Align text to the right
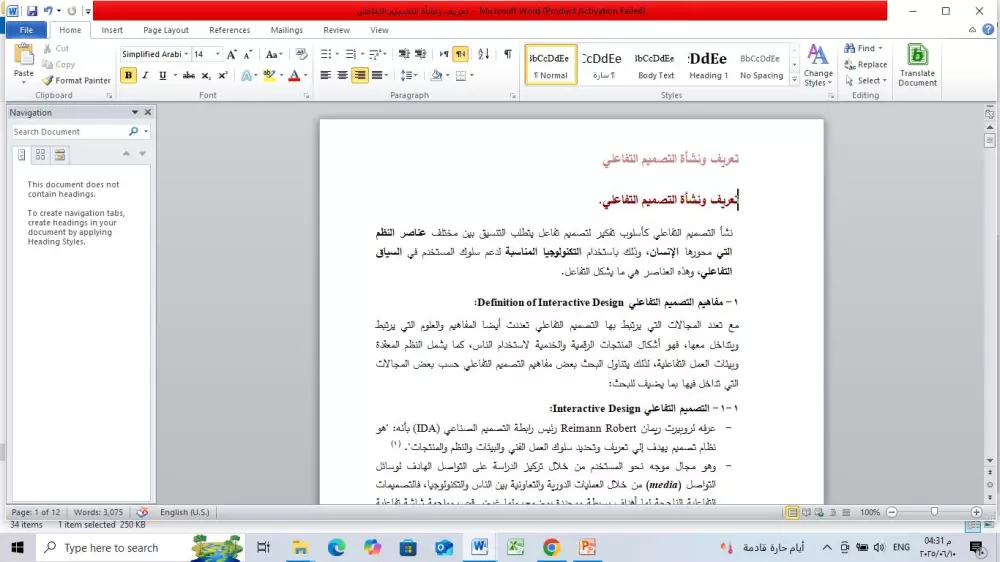The image size is (1000, 562). [360, 75]
